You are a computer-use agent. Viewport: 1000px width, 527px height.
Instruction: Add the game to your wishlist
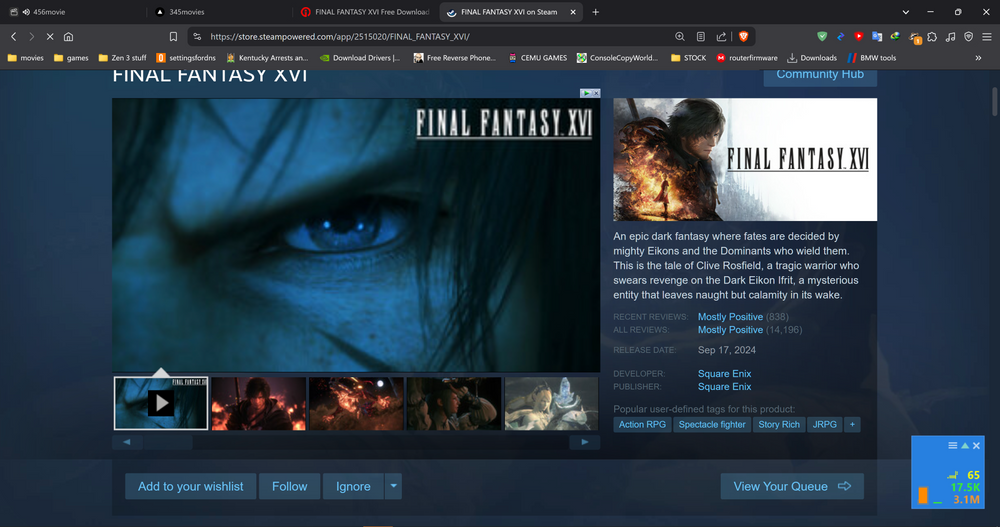point(191,486)
